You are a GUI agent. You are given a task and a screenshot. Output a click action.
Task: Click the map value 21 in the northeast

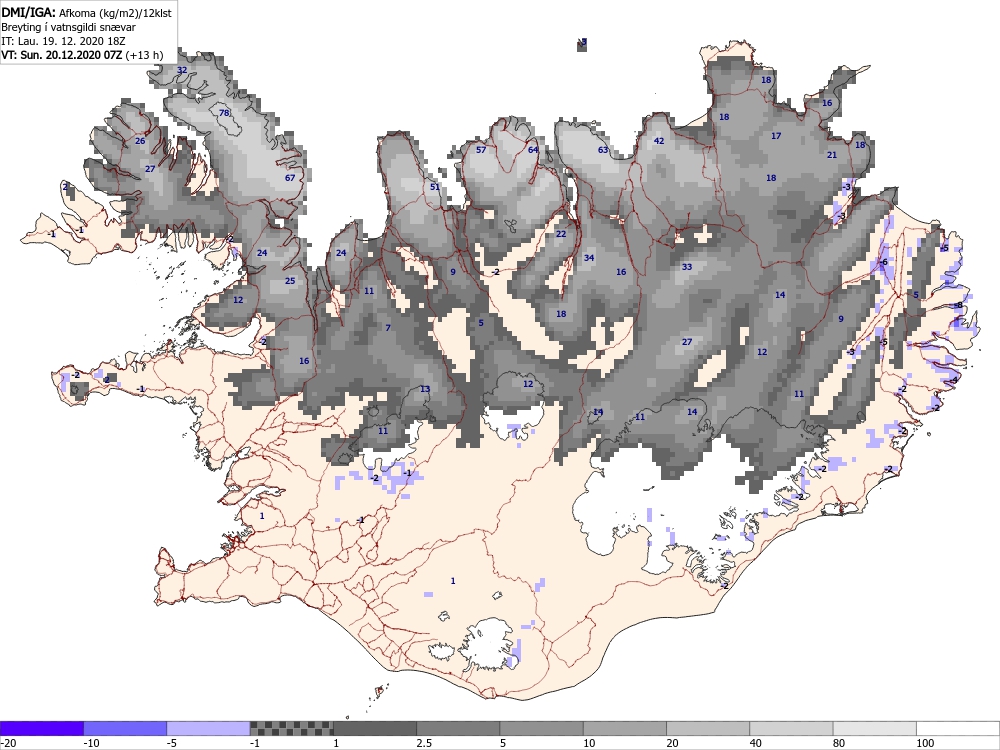[832, 155]
